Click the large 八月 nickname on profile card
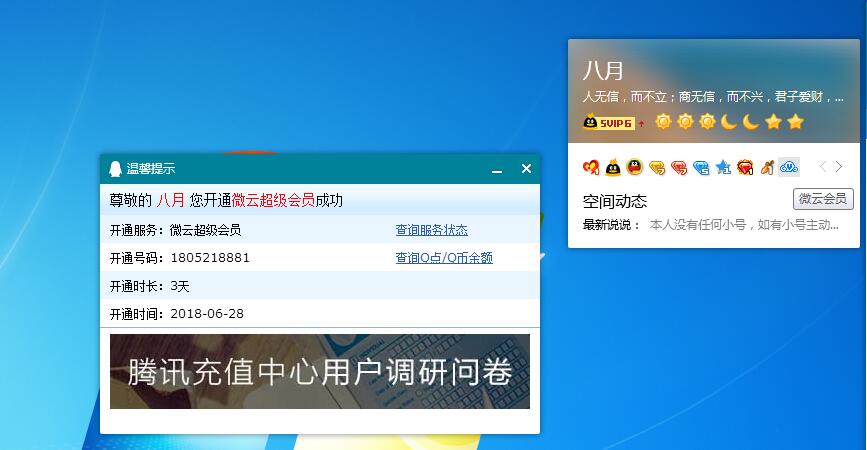The height and width of the screenshot is (450, 867). (x=603, y=71)
